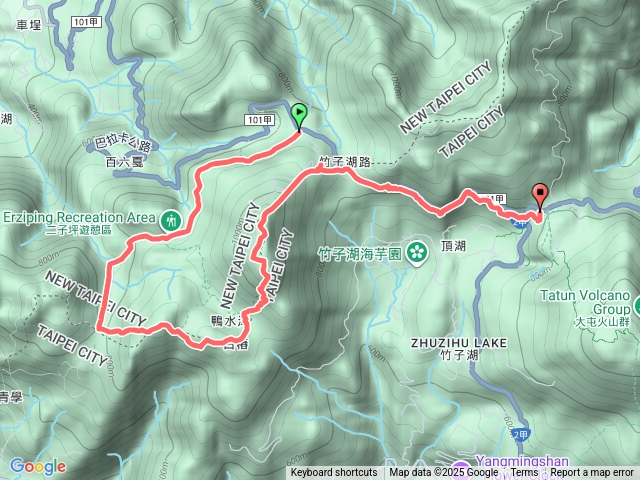Click the ZHUZIHU LAKE label

[459, 343]
